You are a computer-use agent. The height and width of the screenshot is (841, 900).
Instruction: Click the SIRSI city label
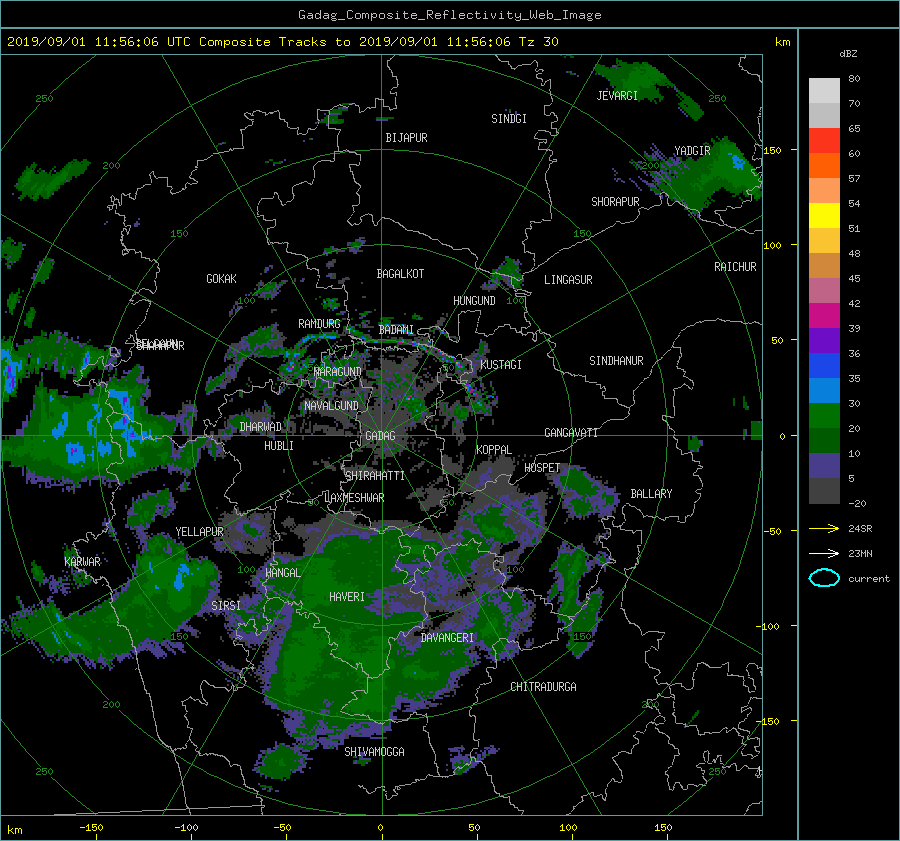point(226,606)
